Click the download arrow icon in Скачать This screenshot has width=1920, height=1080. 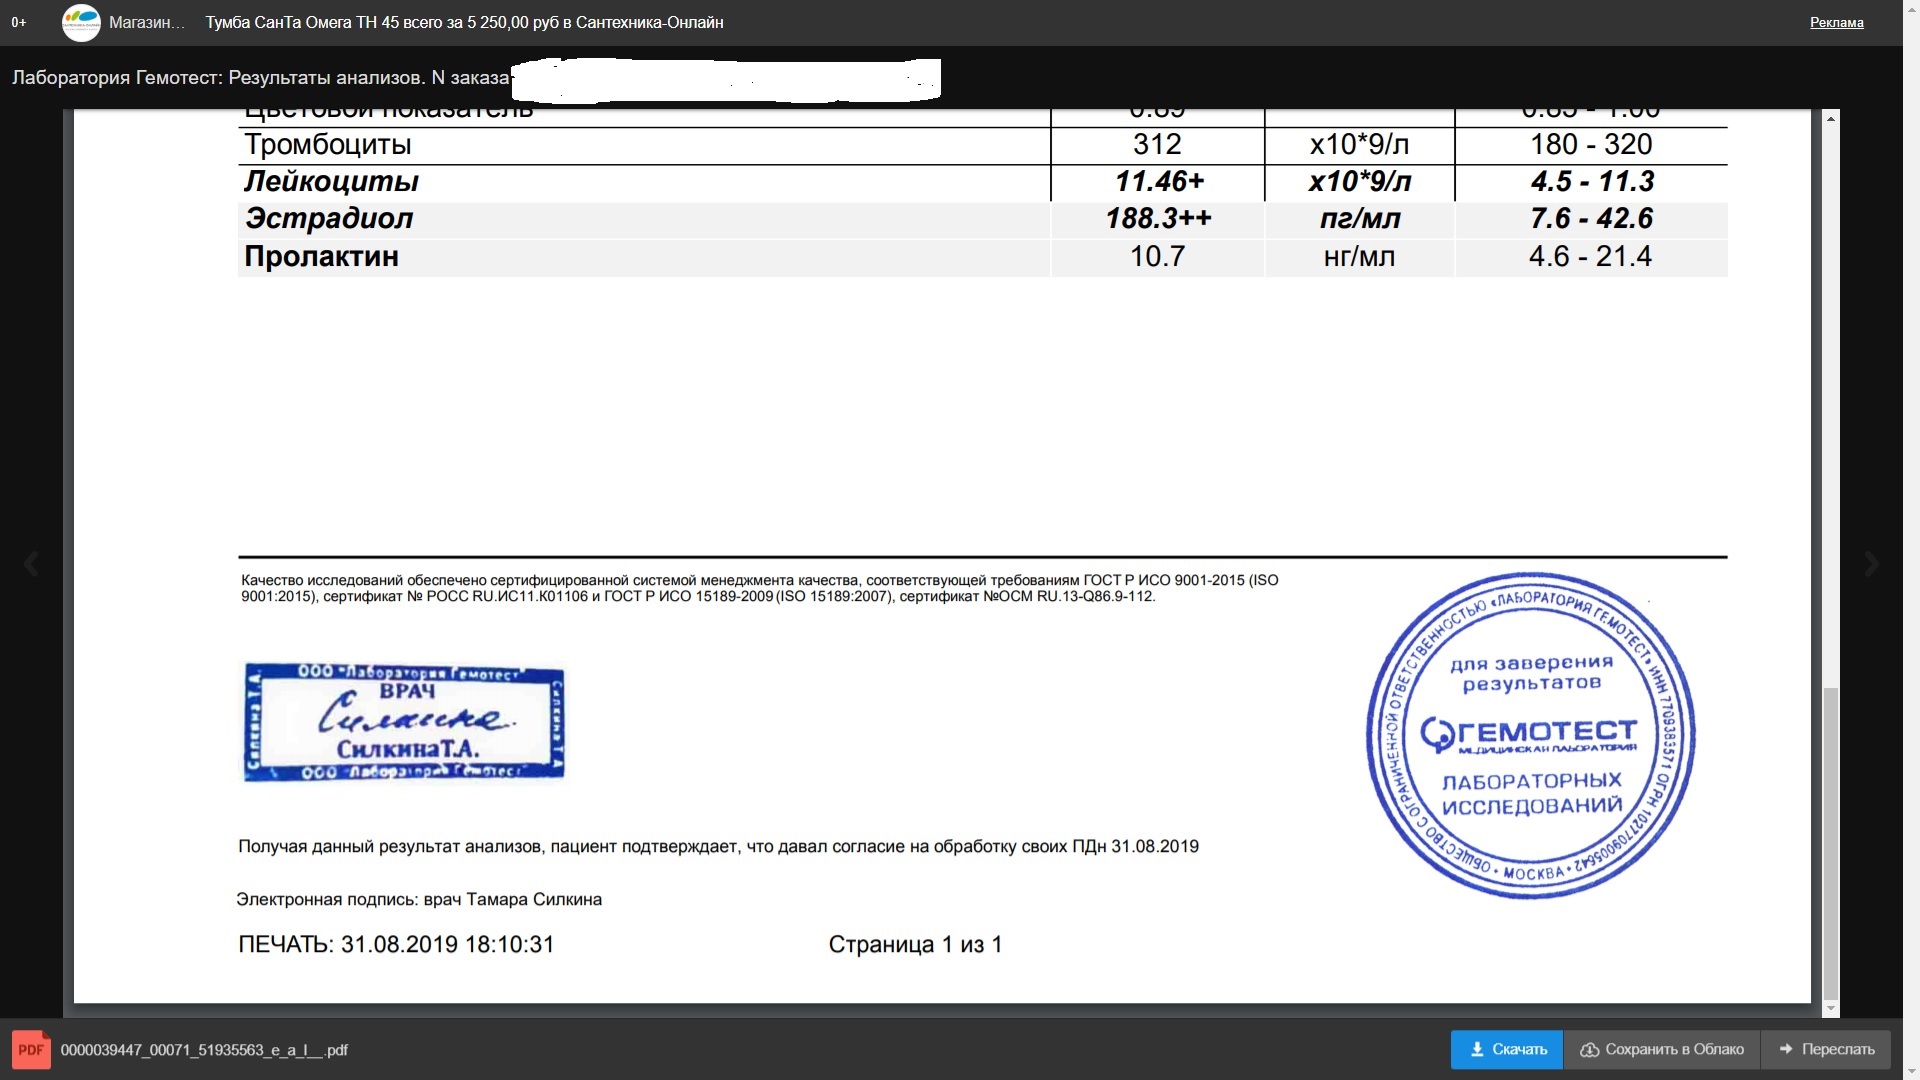[1477, 1050]
